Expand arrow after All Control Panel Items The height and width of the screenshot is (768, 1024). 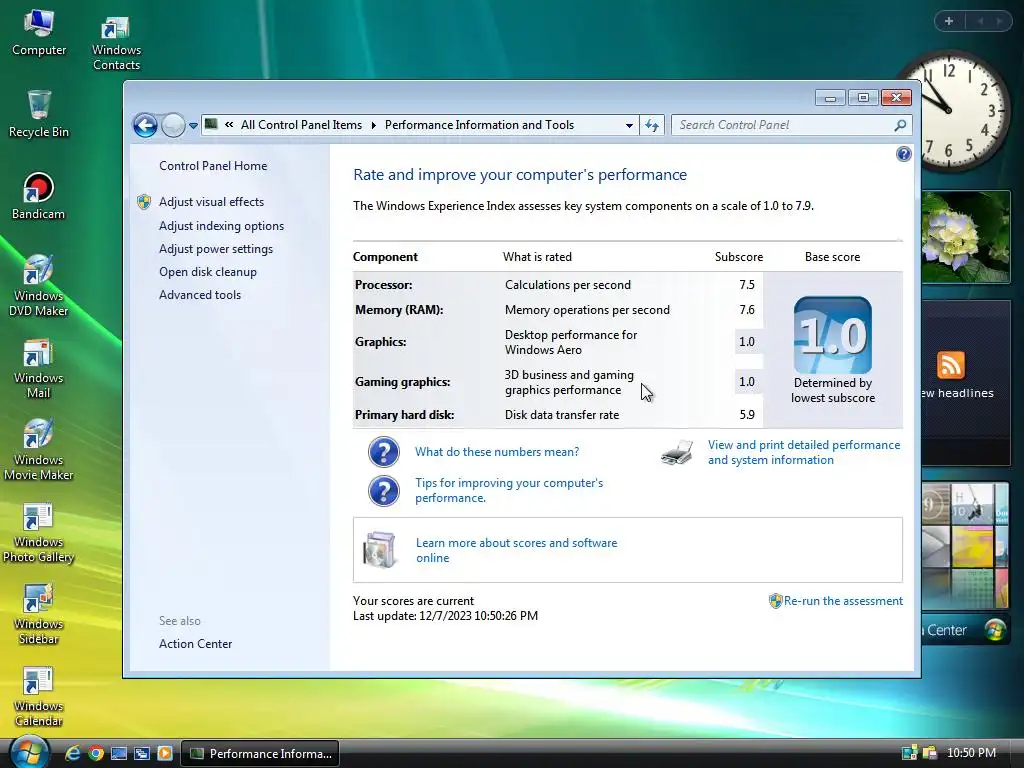tap(374, 125)
